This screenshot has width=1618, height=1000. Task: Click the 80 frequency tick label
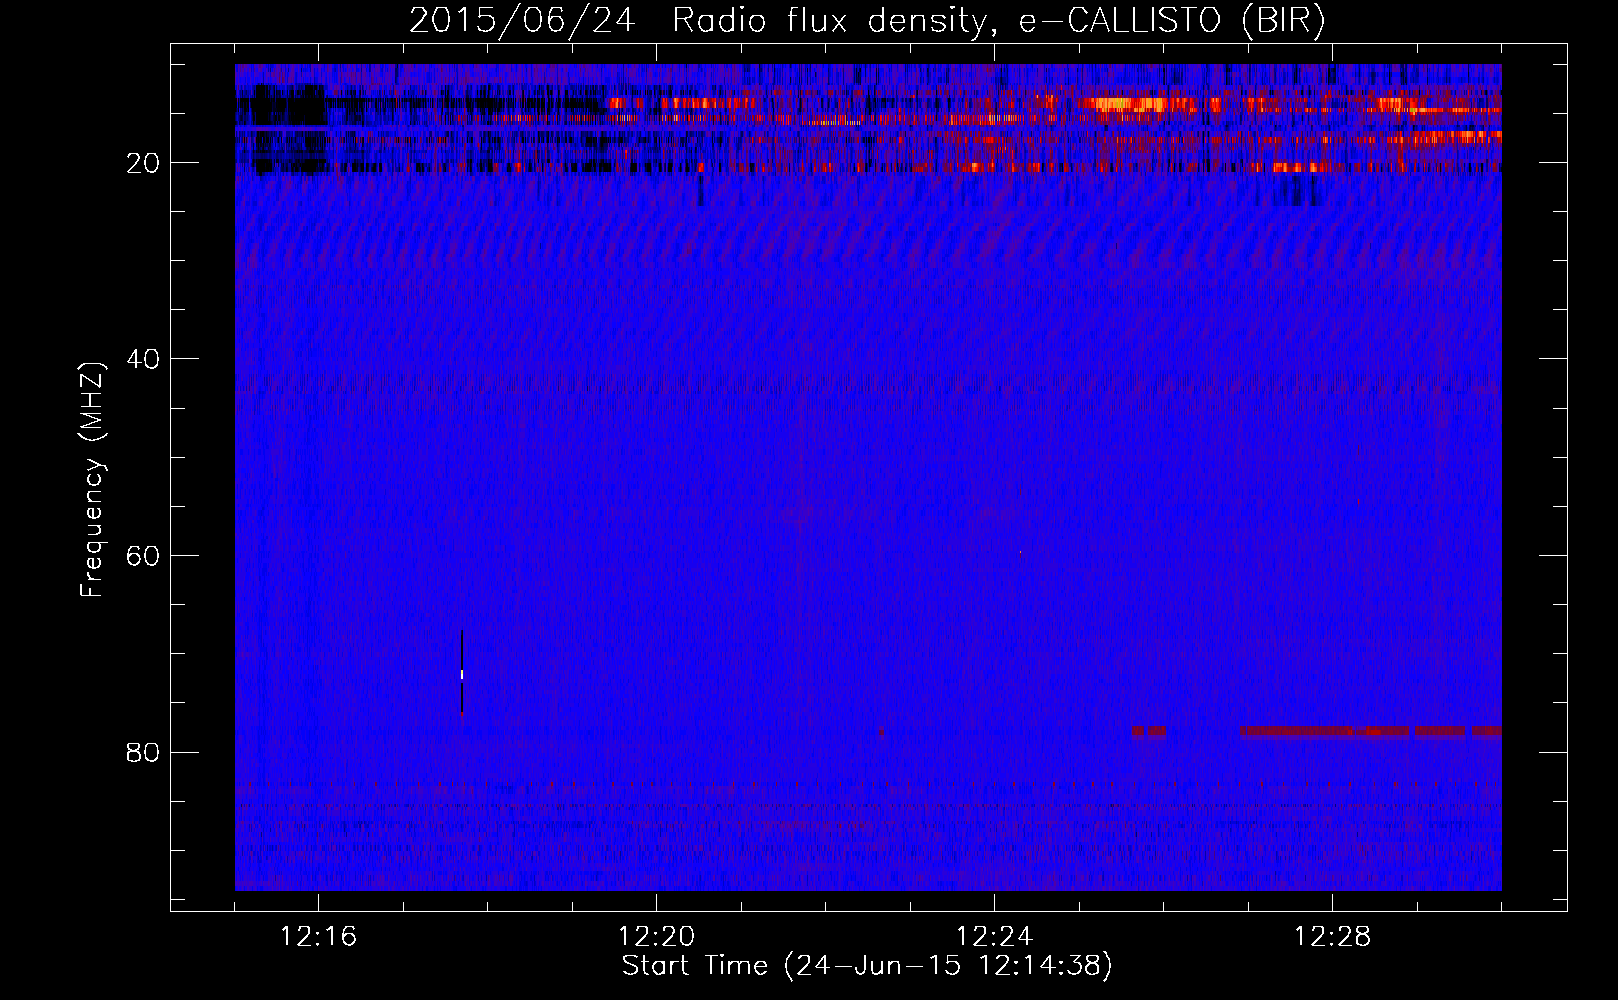pyautogui.click(x=144, y=752)
